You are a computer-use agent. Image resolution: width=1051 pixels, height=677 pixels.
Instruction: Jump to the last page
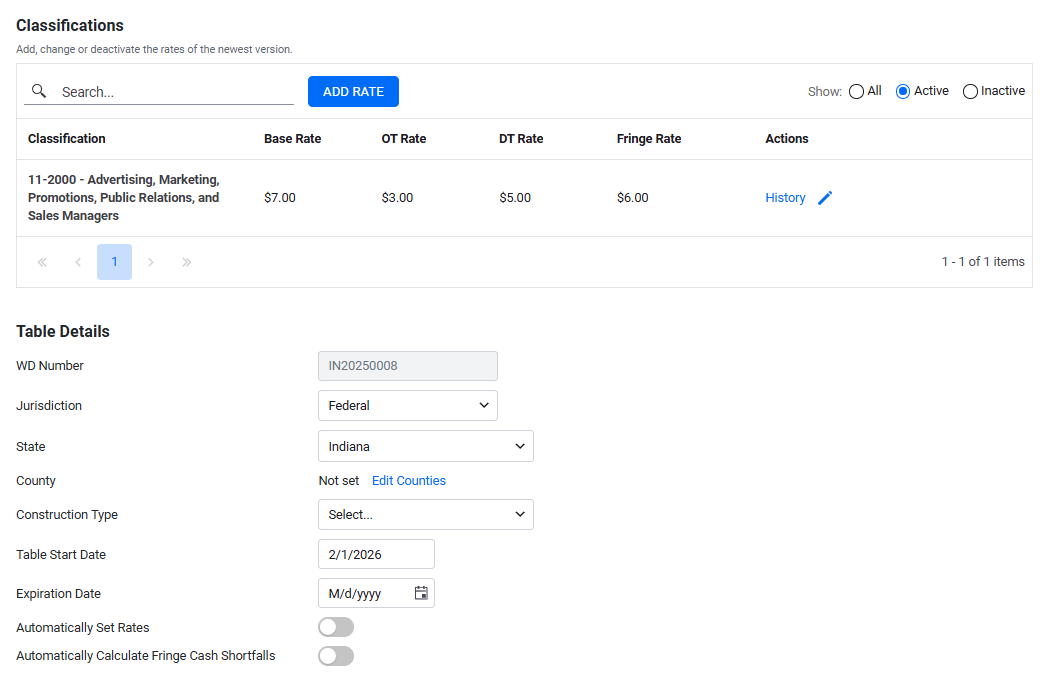click(187, 262)
